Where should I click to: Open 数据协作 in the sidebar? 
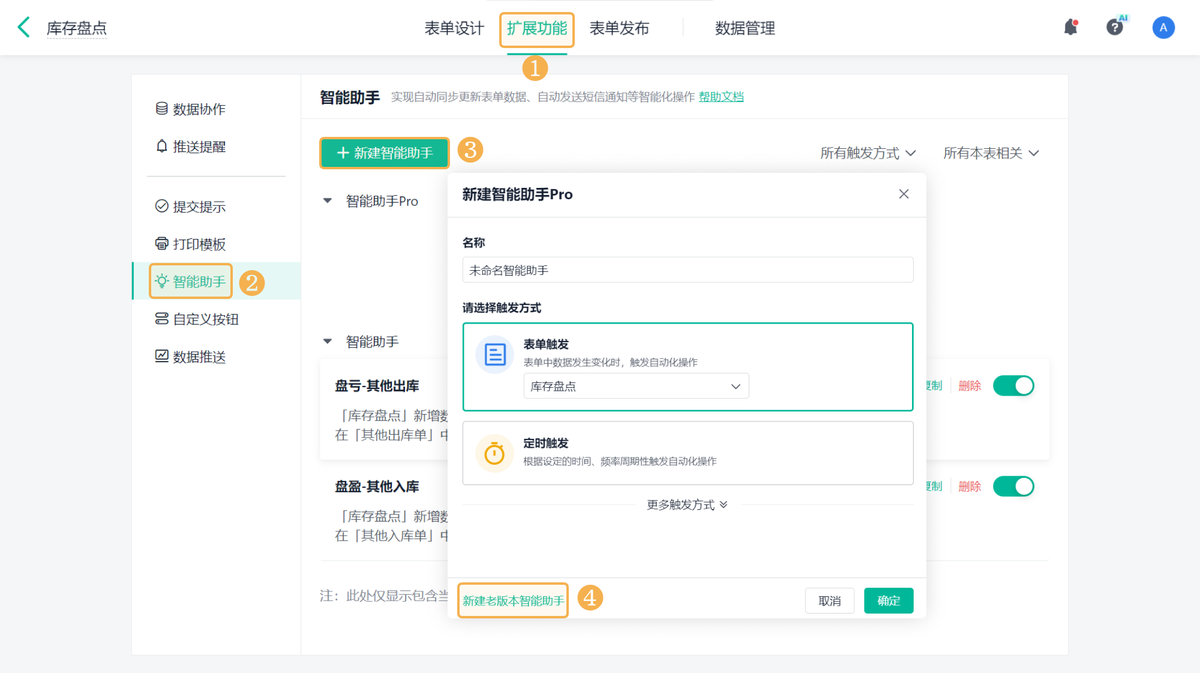(198, 109)
